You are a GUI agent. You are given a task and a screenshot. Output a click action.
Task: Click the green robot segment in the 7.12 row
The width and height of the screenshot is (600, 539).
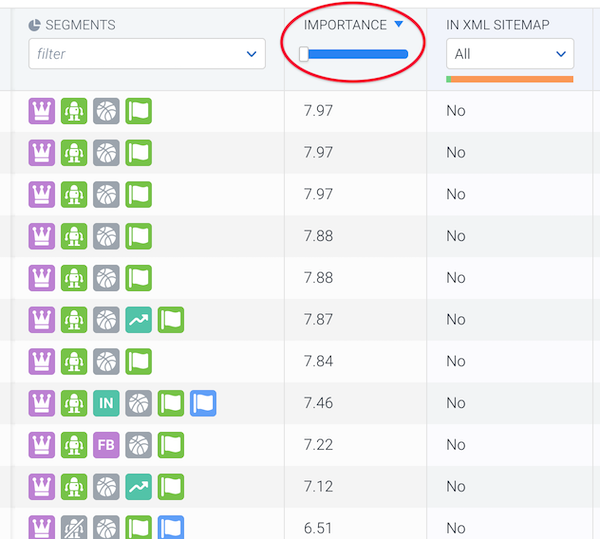point(74,487)
